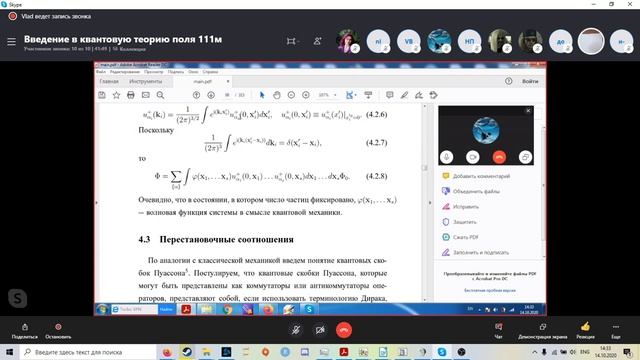
Task: Open Skype icon in Windows taskbar
Action: pos(442,352)
